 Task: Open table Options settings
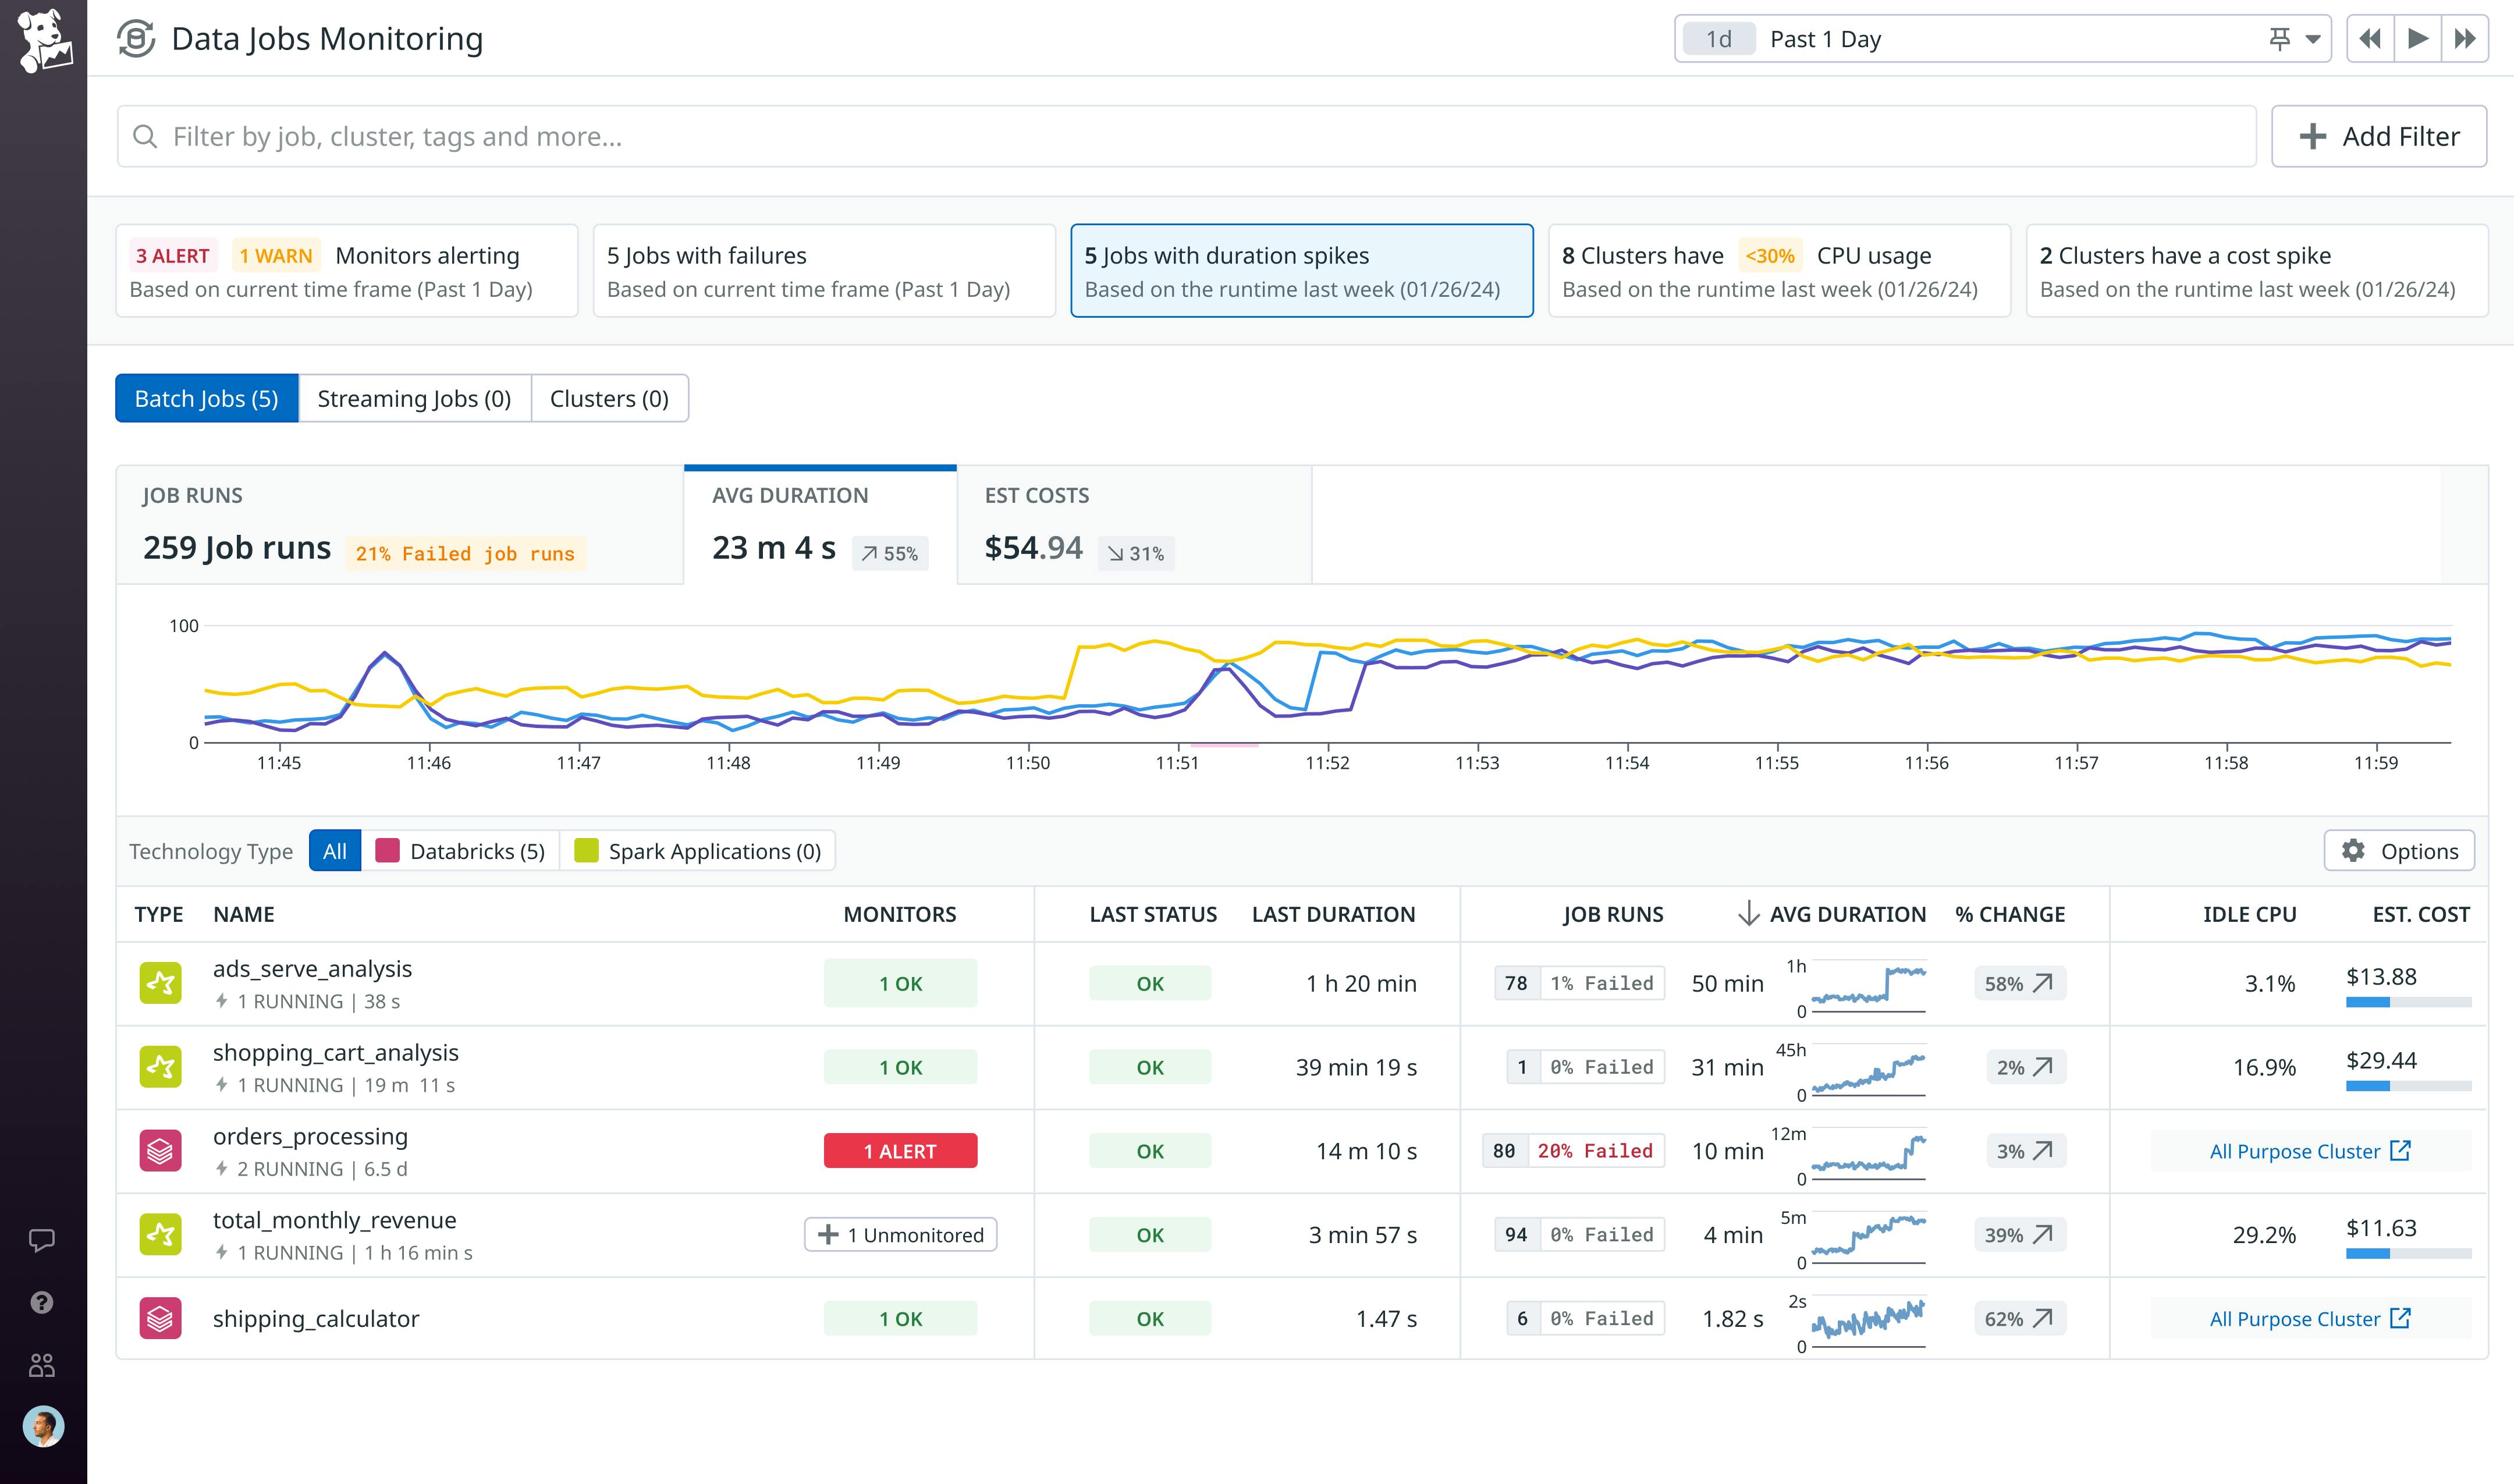pyautogui.click(x=2399, y=851)
